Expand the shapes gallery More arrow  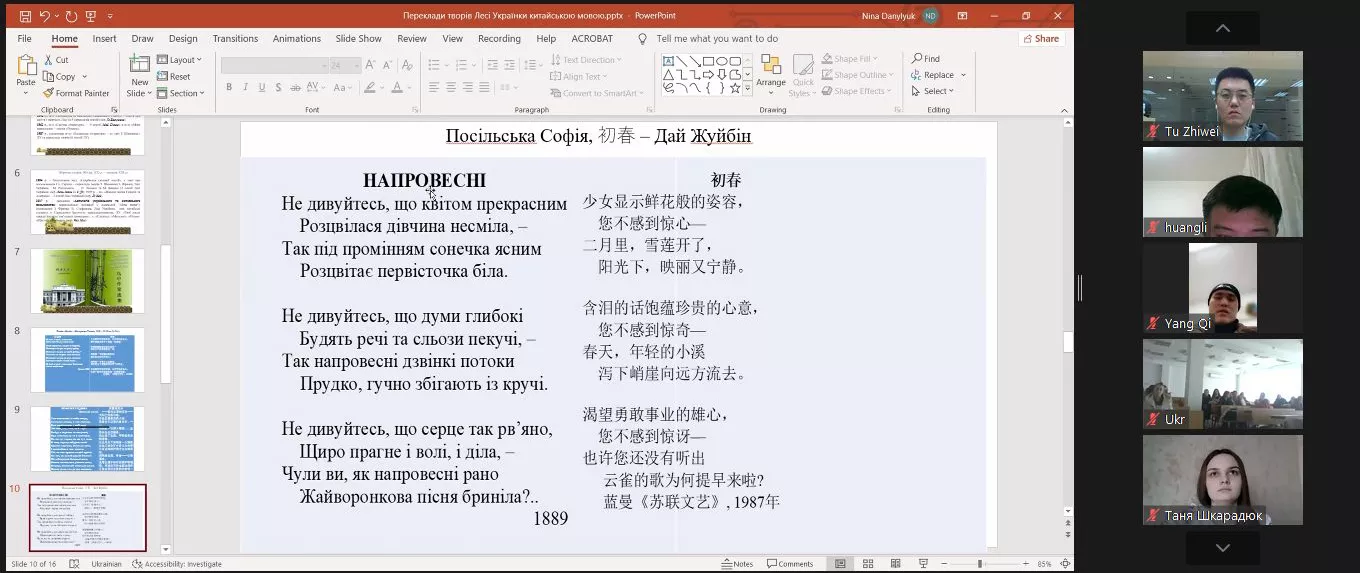tap(747, 90)
